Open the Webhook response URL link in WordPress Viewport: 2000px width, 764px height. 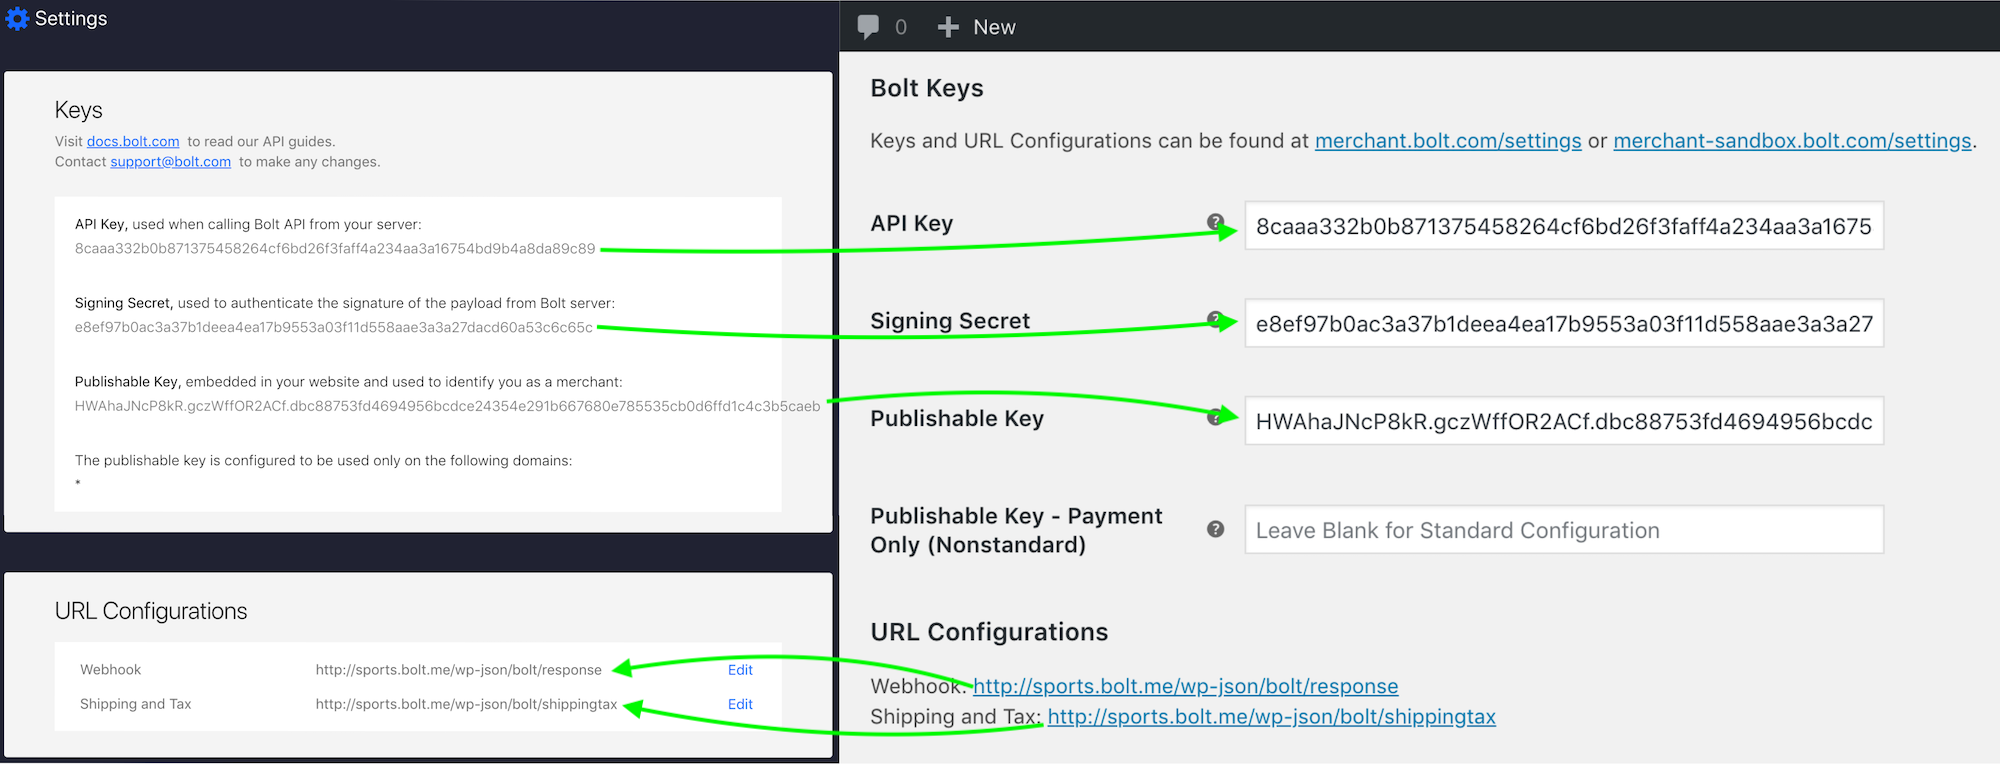coord(1186,686)
